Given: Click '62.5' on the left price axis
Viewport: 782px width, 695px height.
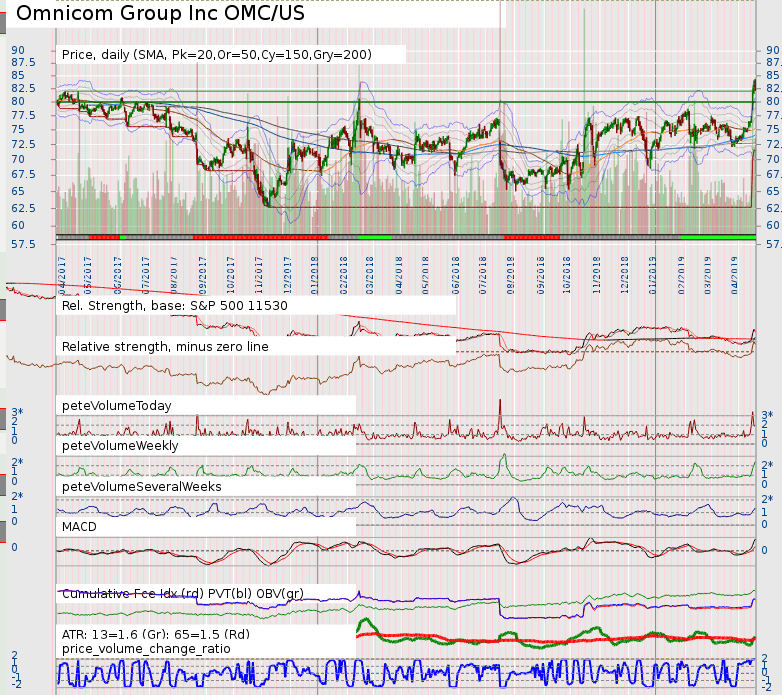Looking at the screenshot, I should click(x=23, y=208).
